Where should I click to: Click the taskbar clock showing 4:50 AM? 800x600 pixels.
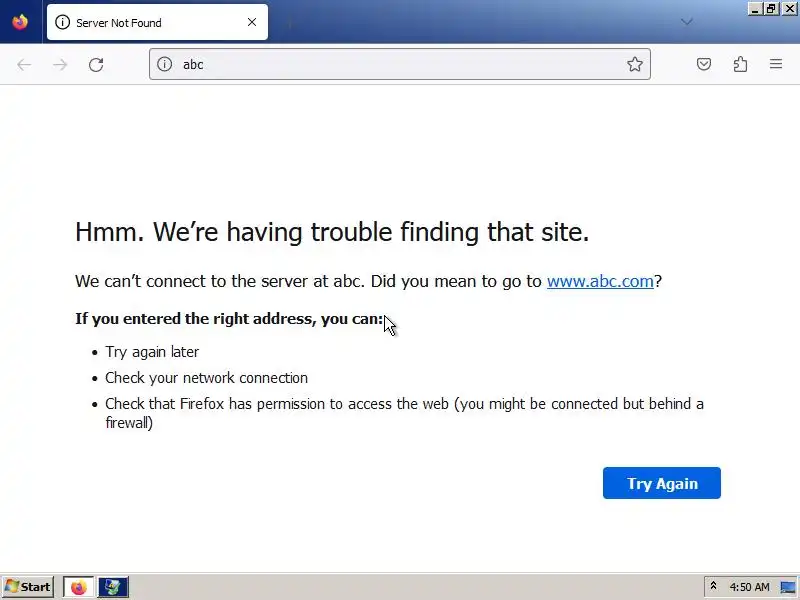pos(749,587)
